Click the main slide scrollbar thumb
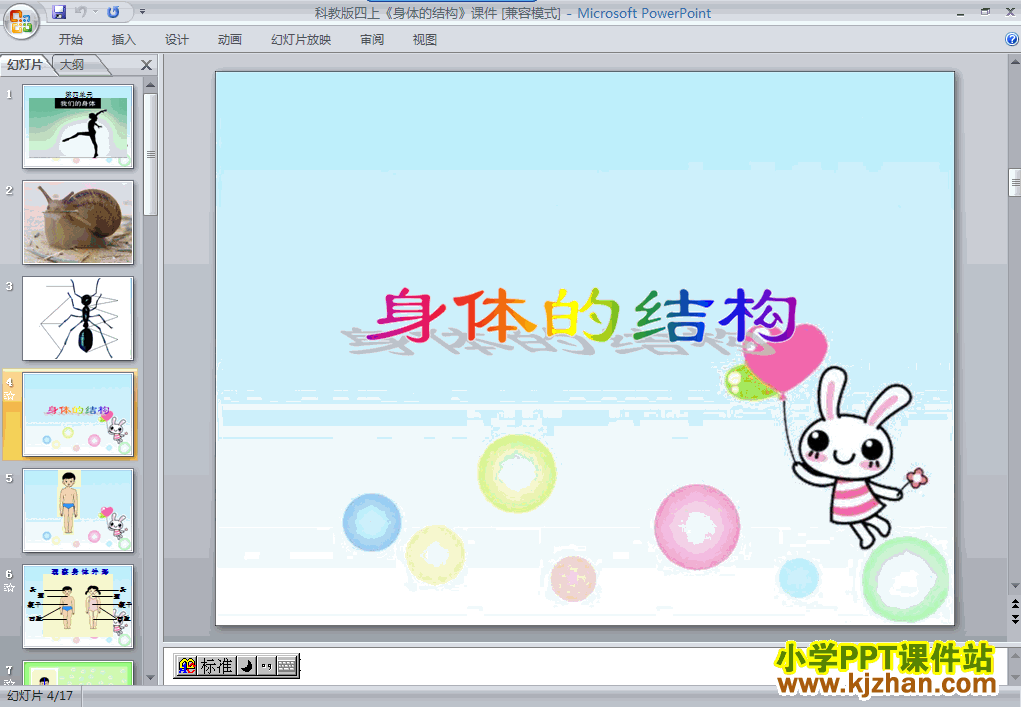Image resolution: width=1021 pixels, height=707 pixels. coord(1014,182)
